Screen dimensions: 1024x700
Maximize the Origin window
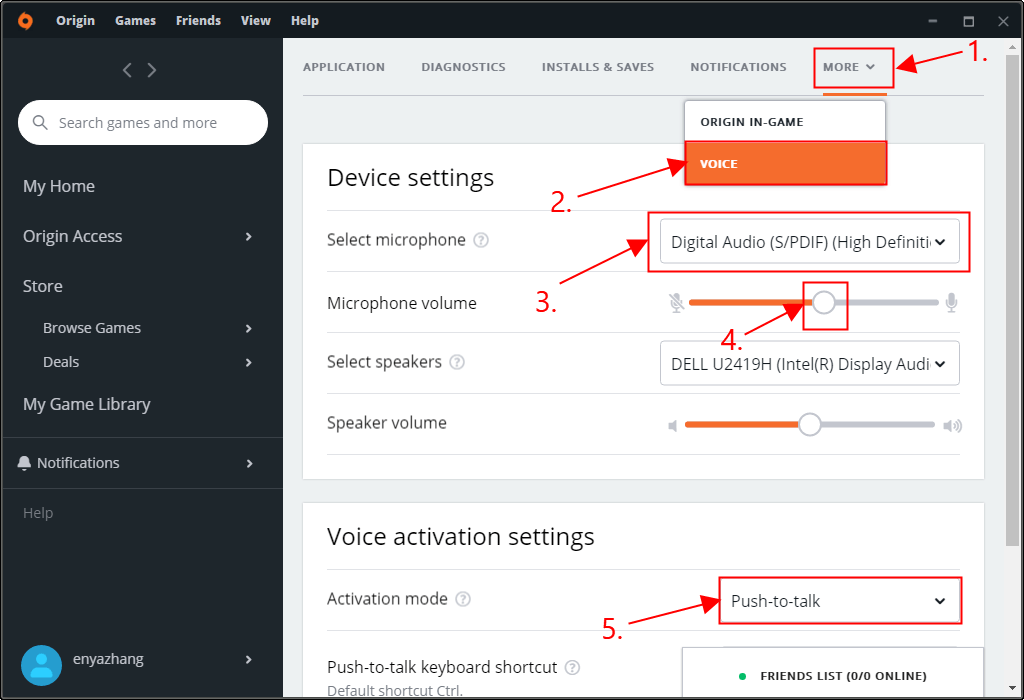tap(968, 21)
